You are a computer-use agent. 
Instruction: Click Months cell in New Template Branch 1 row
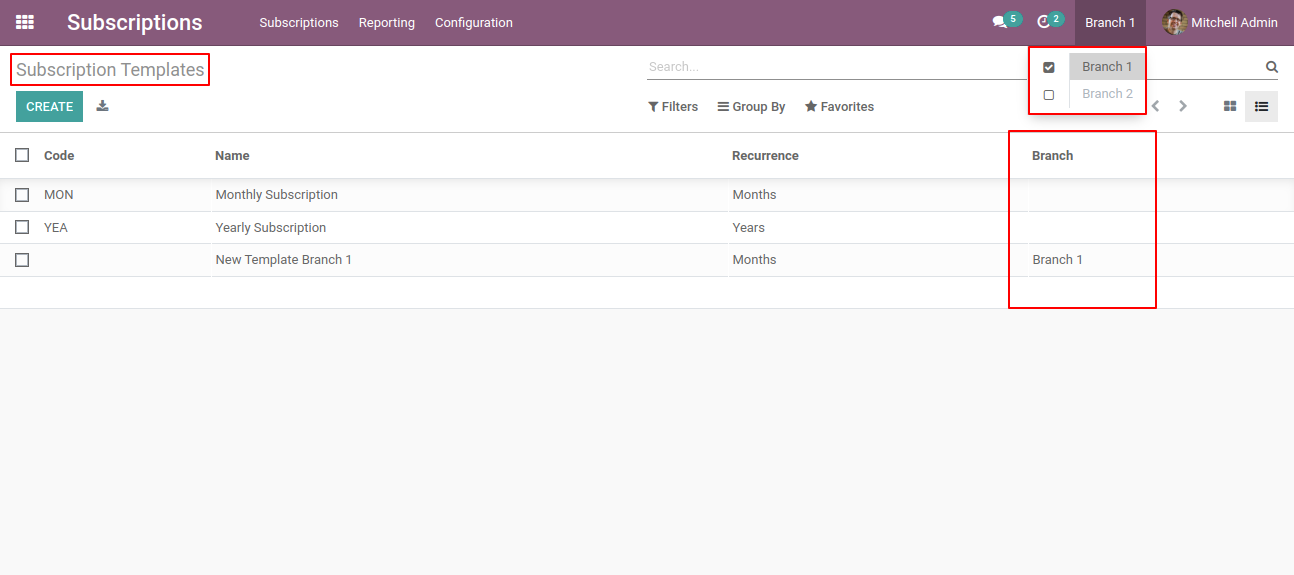pos(754,260)
